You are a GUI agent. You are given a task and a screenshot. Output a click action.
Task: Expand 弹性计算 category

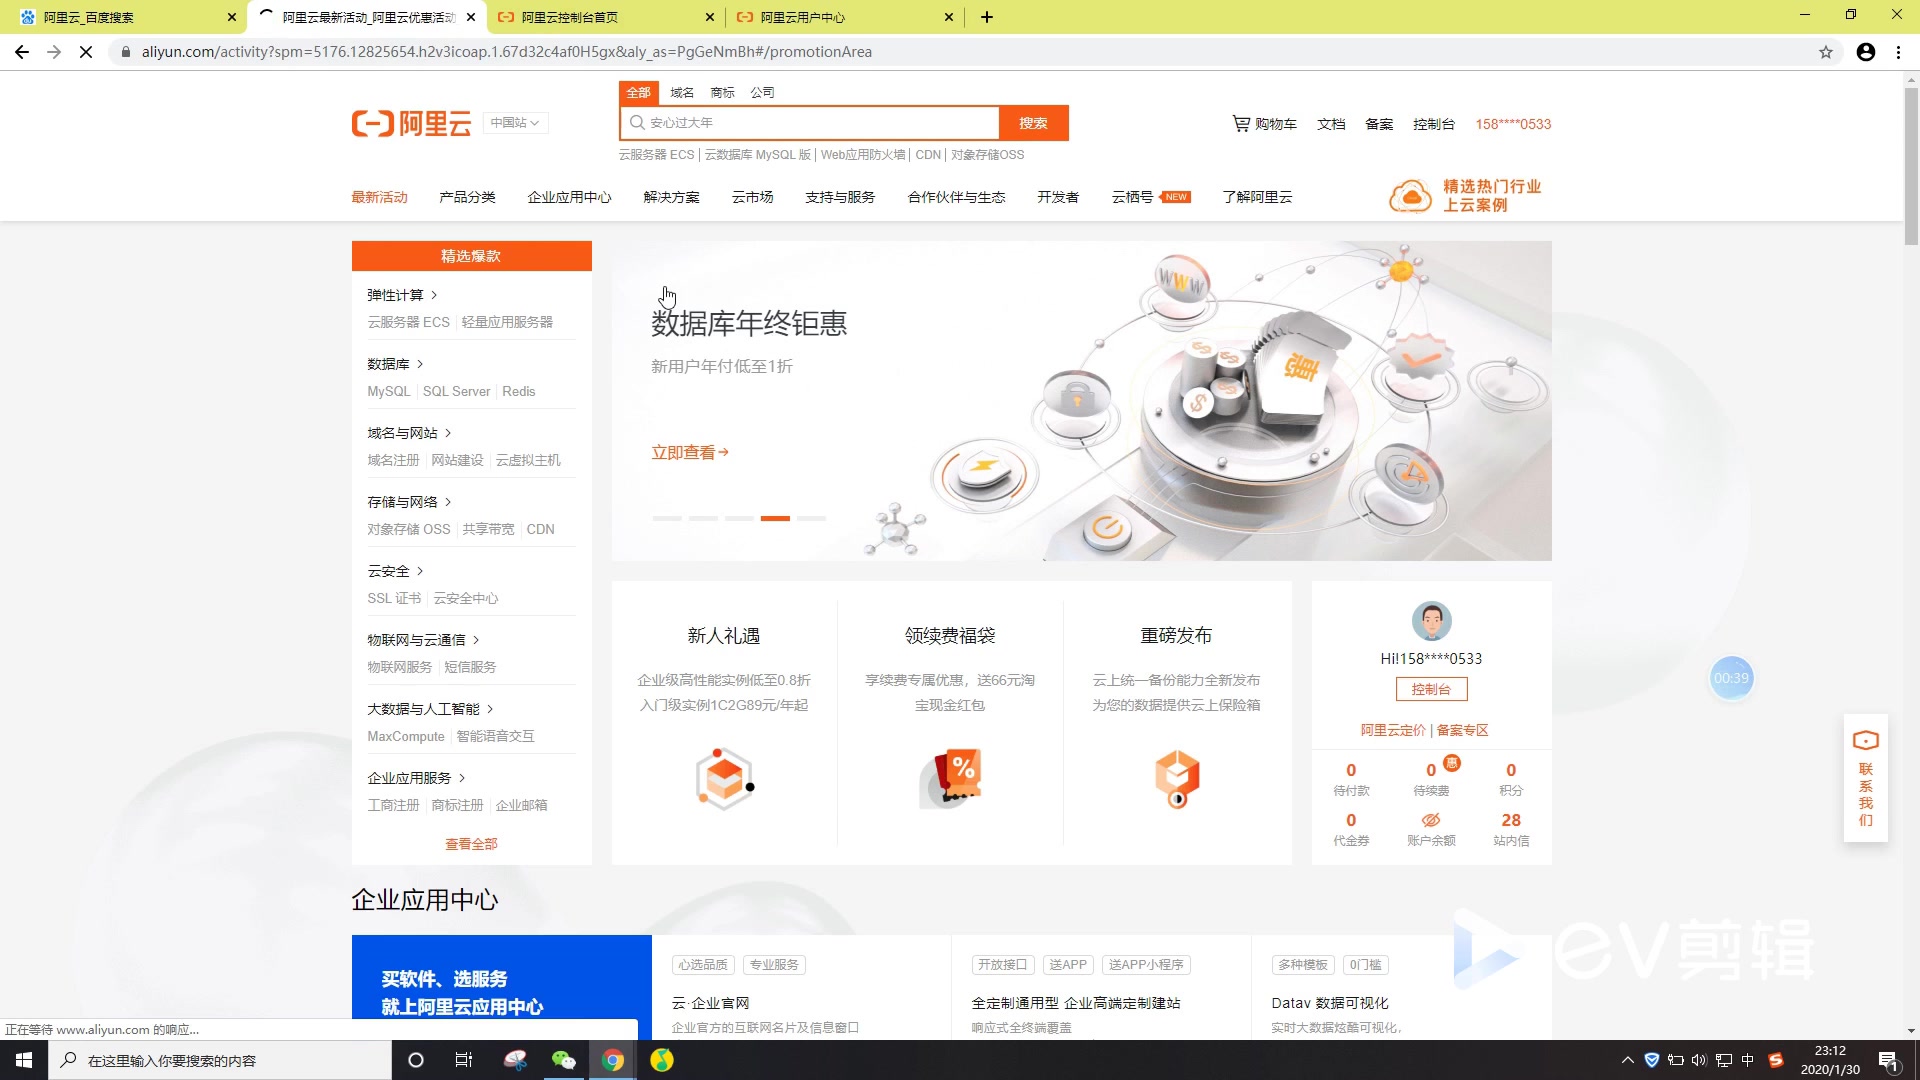[x=402, y=295]
